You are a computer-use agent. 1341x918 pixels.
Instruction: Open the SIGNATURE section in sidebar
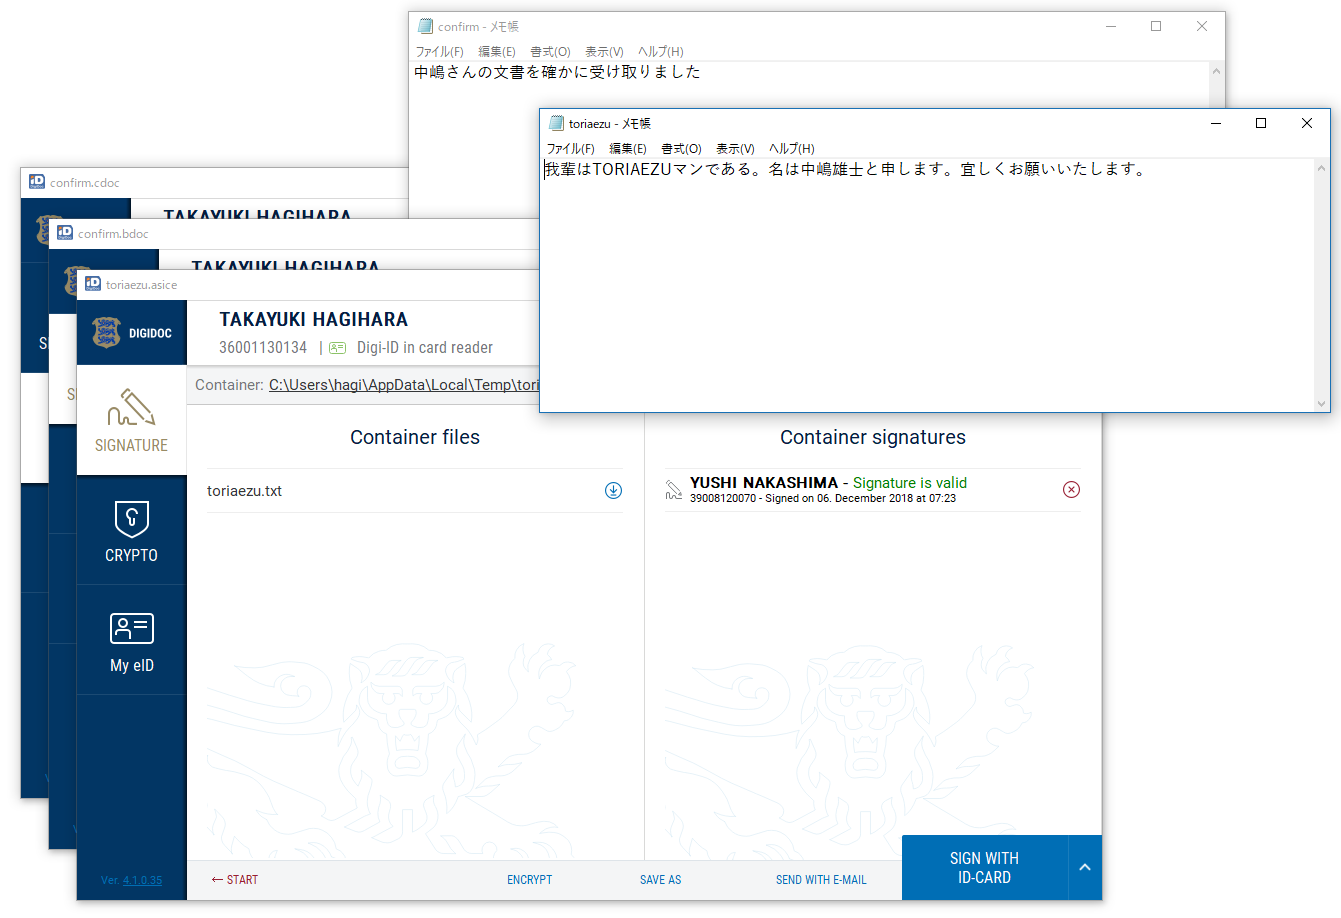tap(131, 420)
